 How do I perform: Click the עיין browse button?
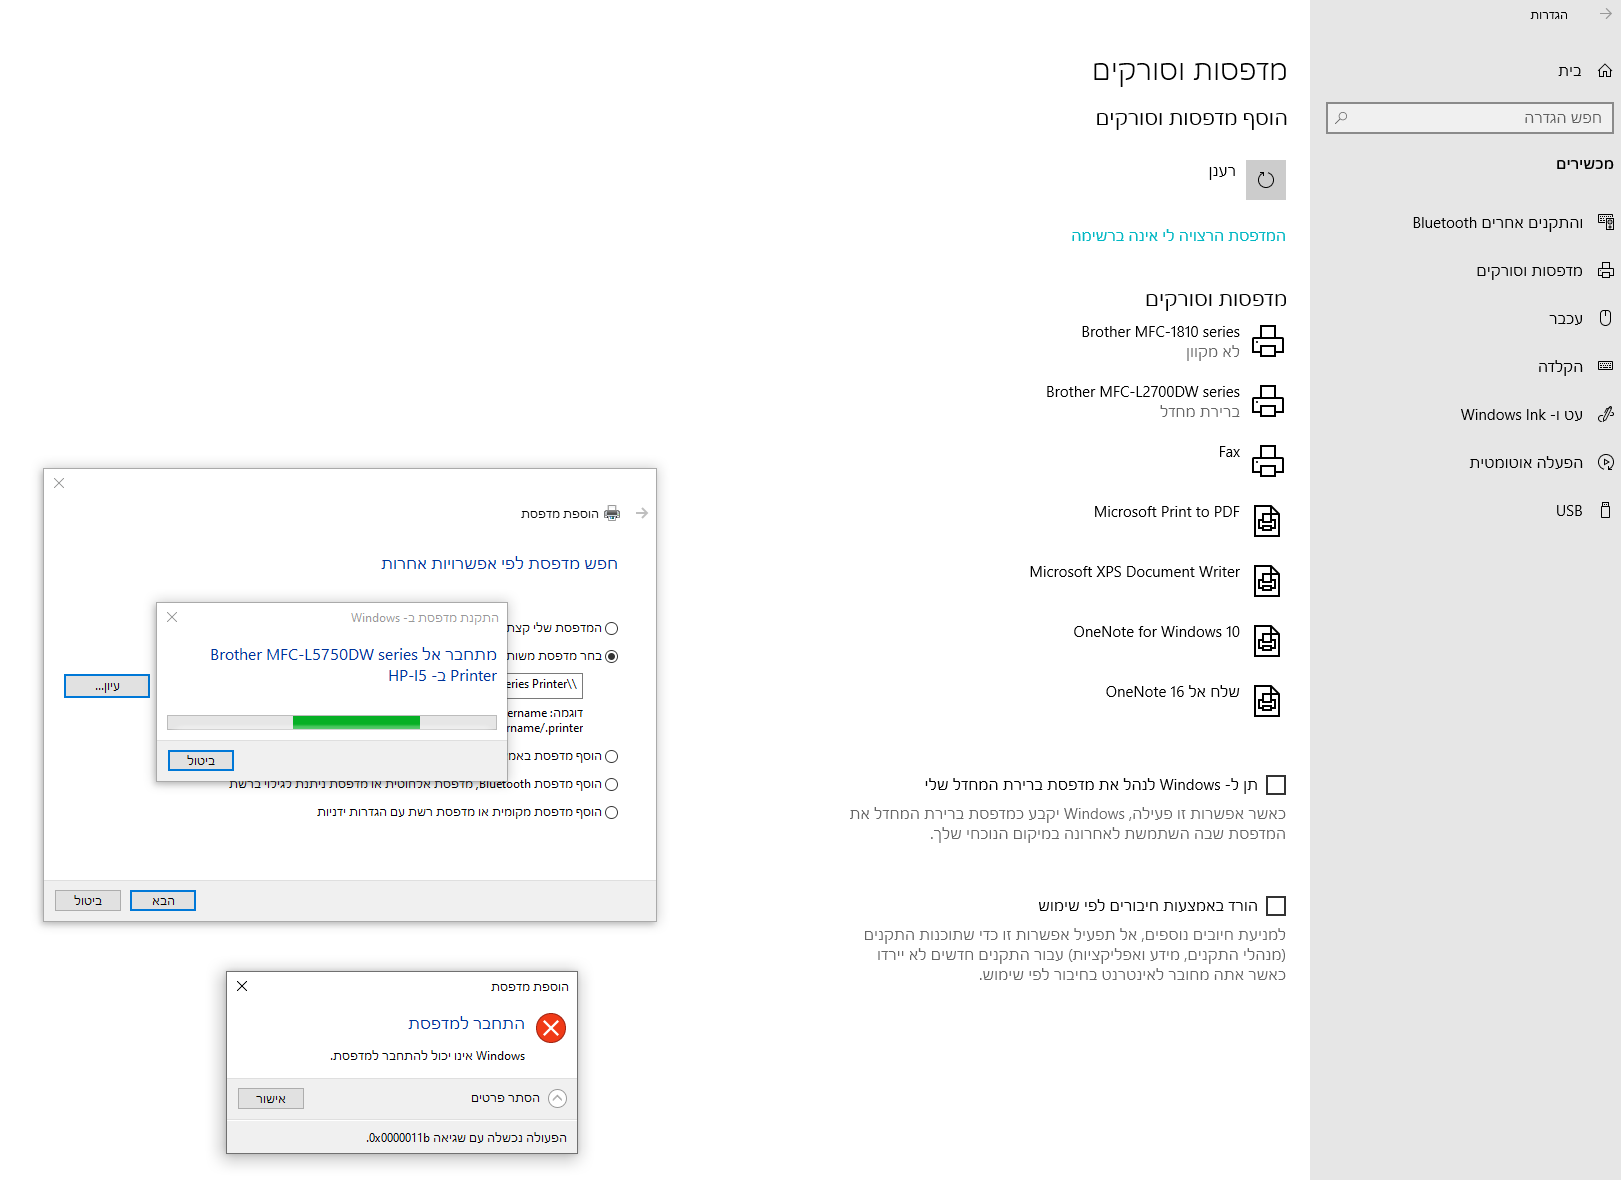pyautogui.click(x=107, y=686)
